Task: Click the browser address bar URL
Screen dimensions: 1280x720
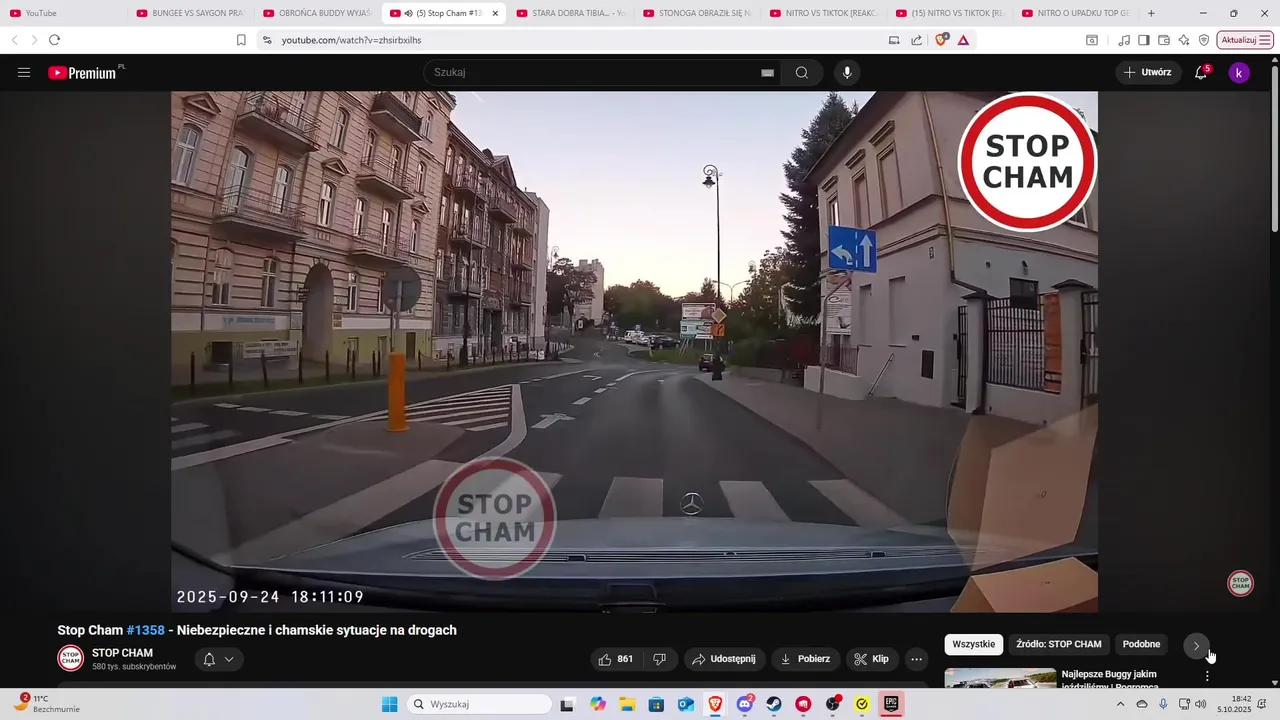Action: (351, 40)
